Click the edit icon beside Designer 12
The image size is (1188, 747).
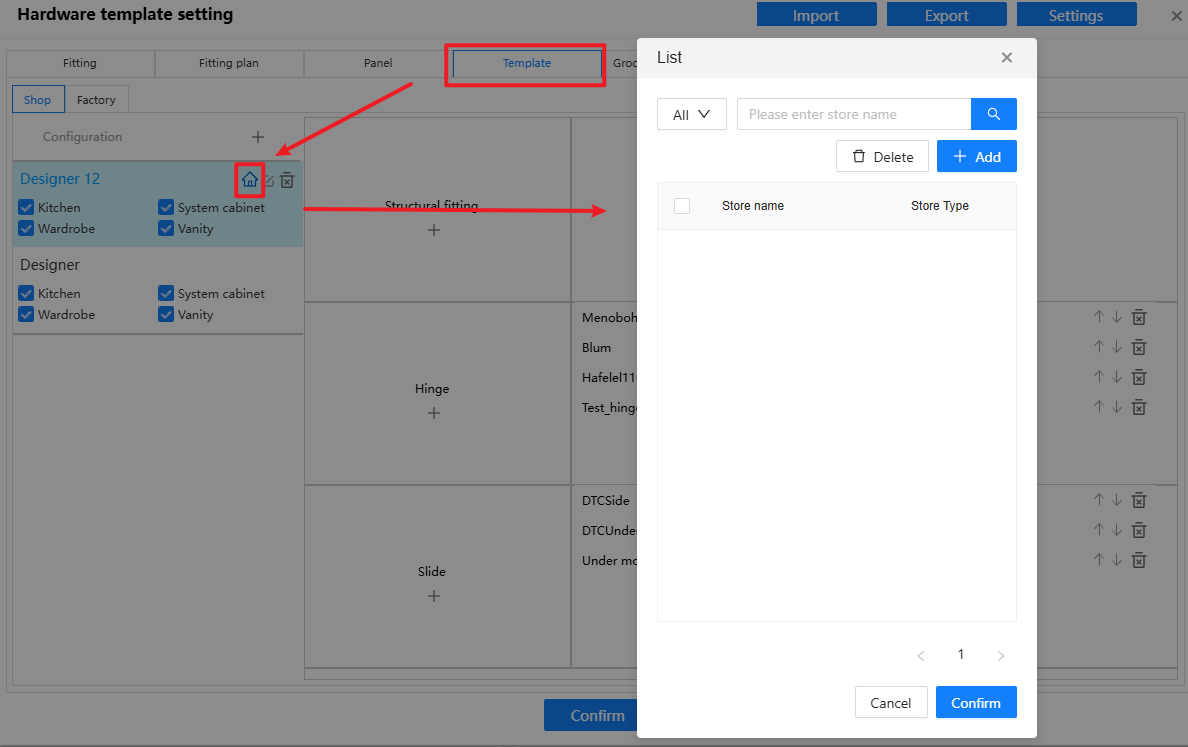pos(268,181)
